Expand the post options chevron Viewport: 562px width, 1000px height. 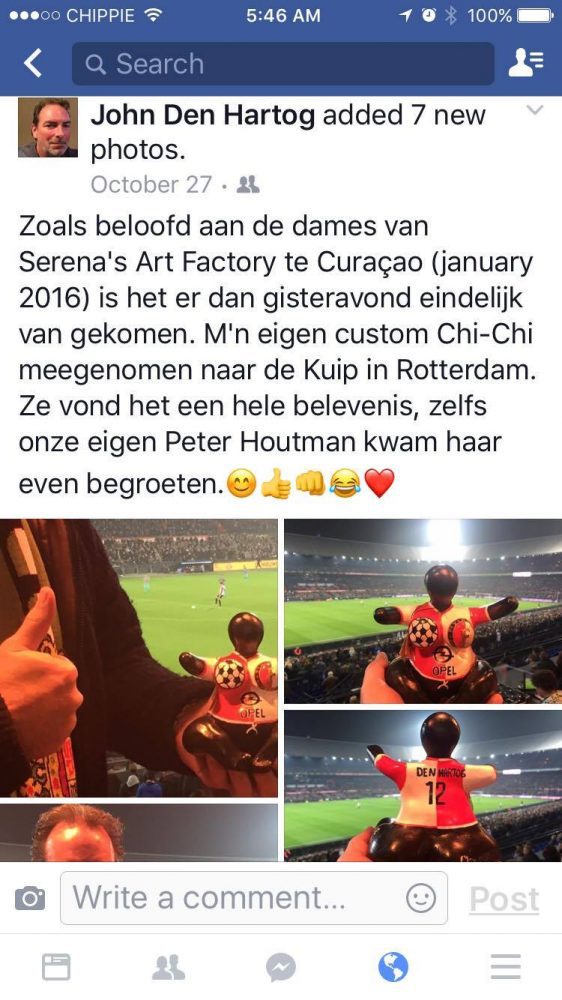coord(535,110)
